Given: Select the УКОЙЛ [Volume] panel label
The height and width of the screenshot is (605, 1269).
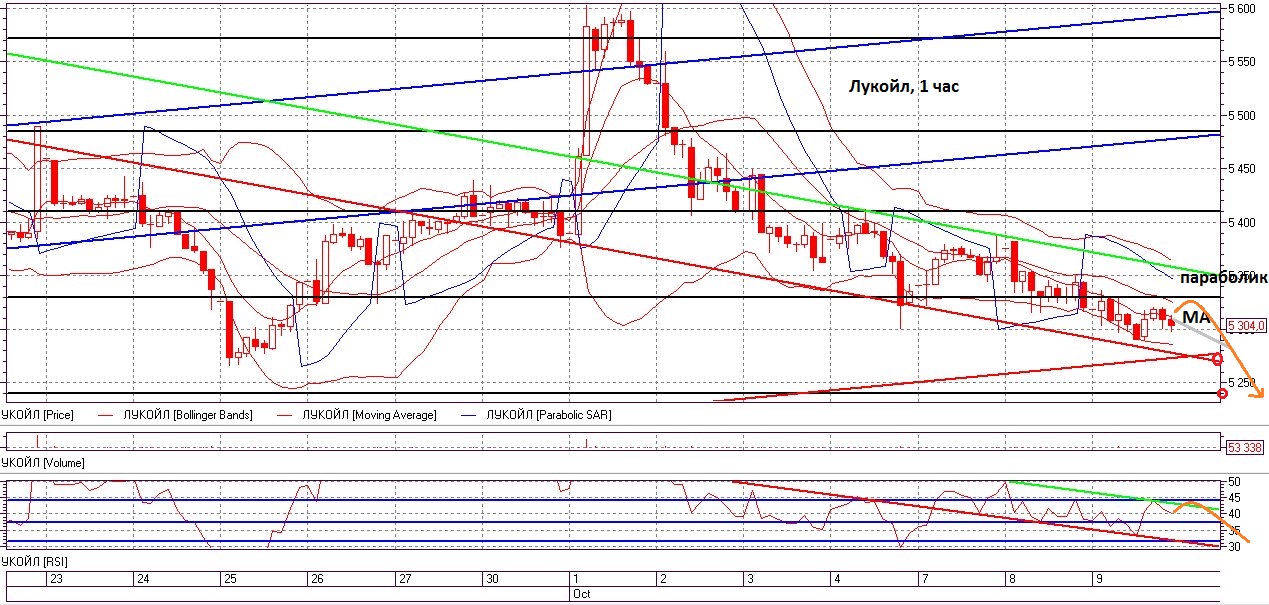Looking at the screenshot, I should pyautogui.click(x=43, y=463).
